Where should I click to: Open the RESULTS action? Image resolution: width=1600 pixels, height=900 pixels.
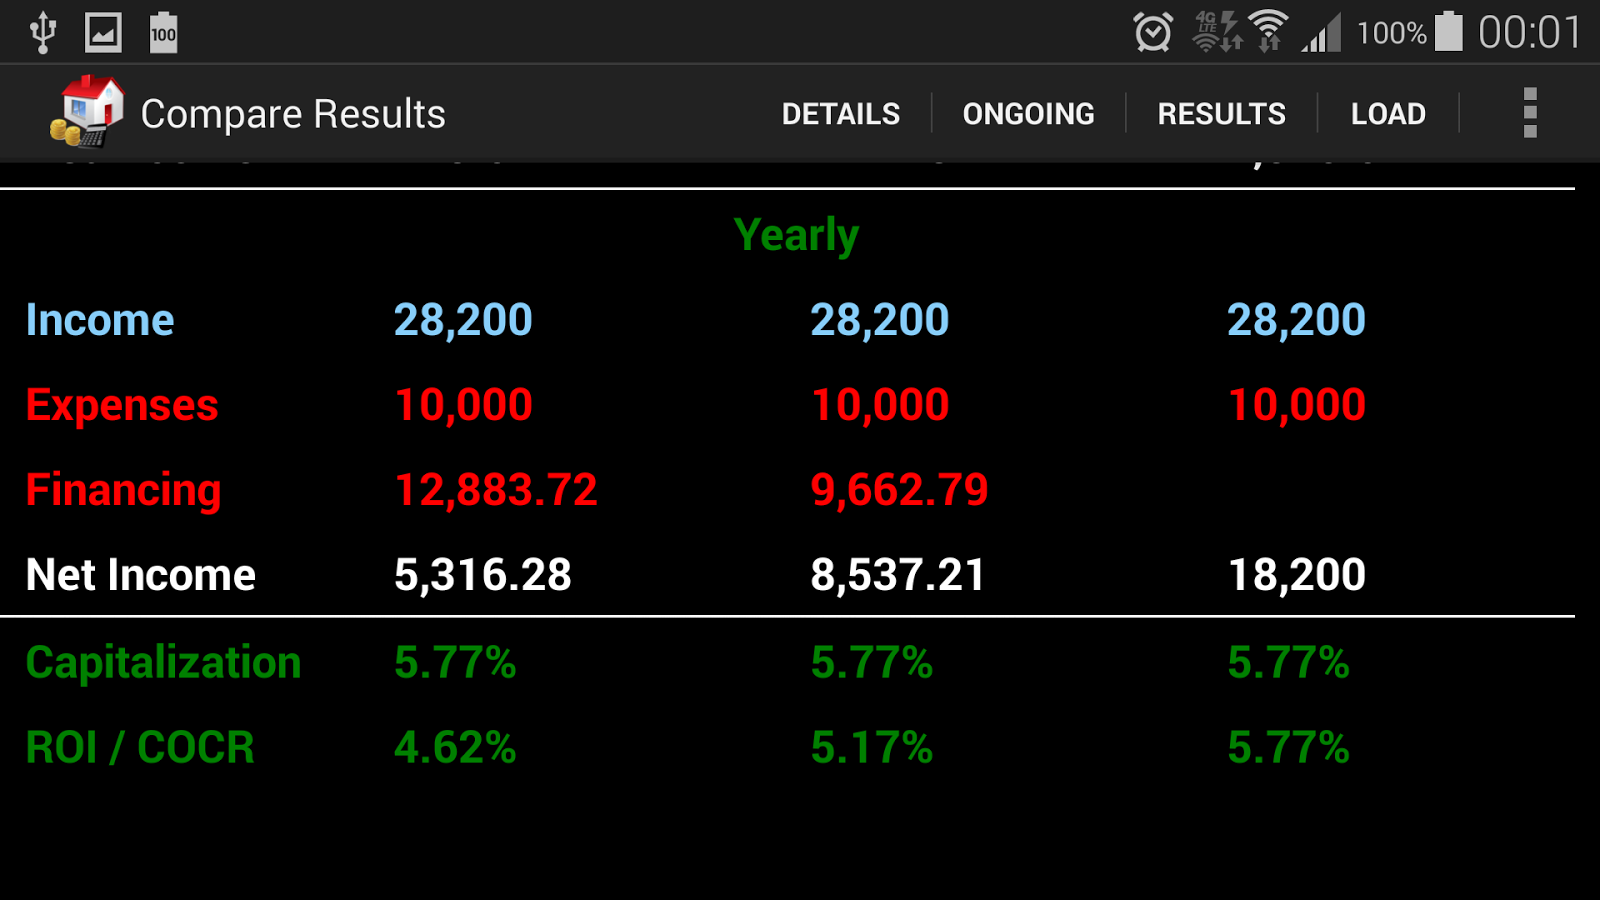pos(1222,114)
